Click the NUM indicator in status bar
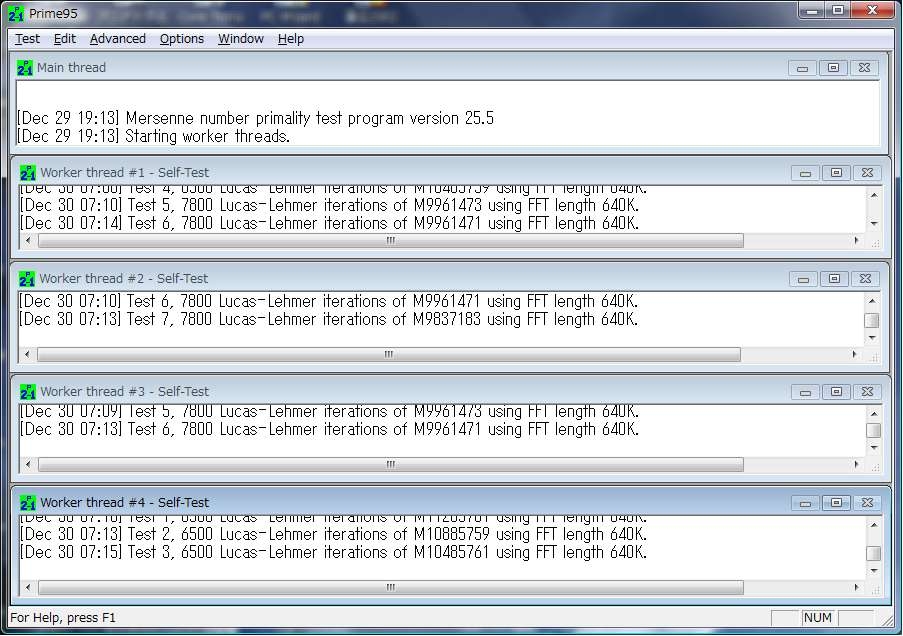 (818, 618)
